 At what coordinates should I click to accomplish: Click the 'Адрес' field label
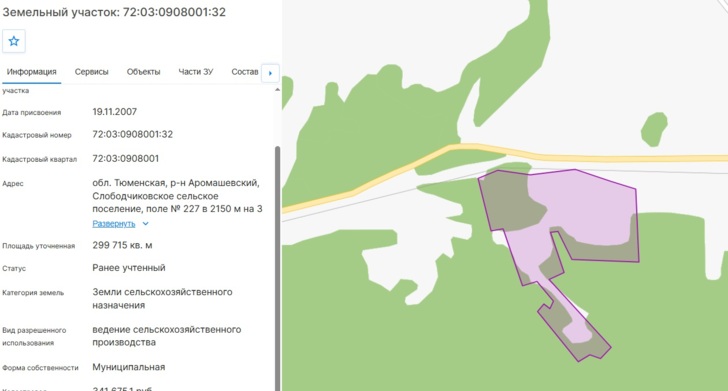click(x=13, y=184)
